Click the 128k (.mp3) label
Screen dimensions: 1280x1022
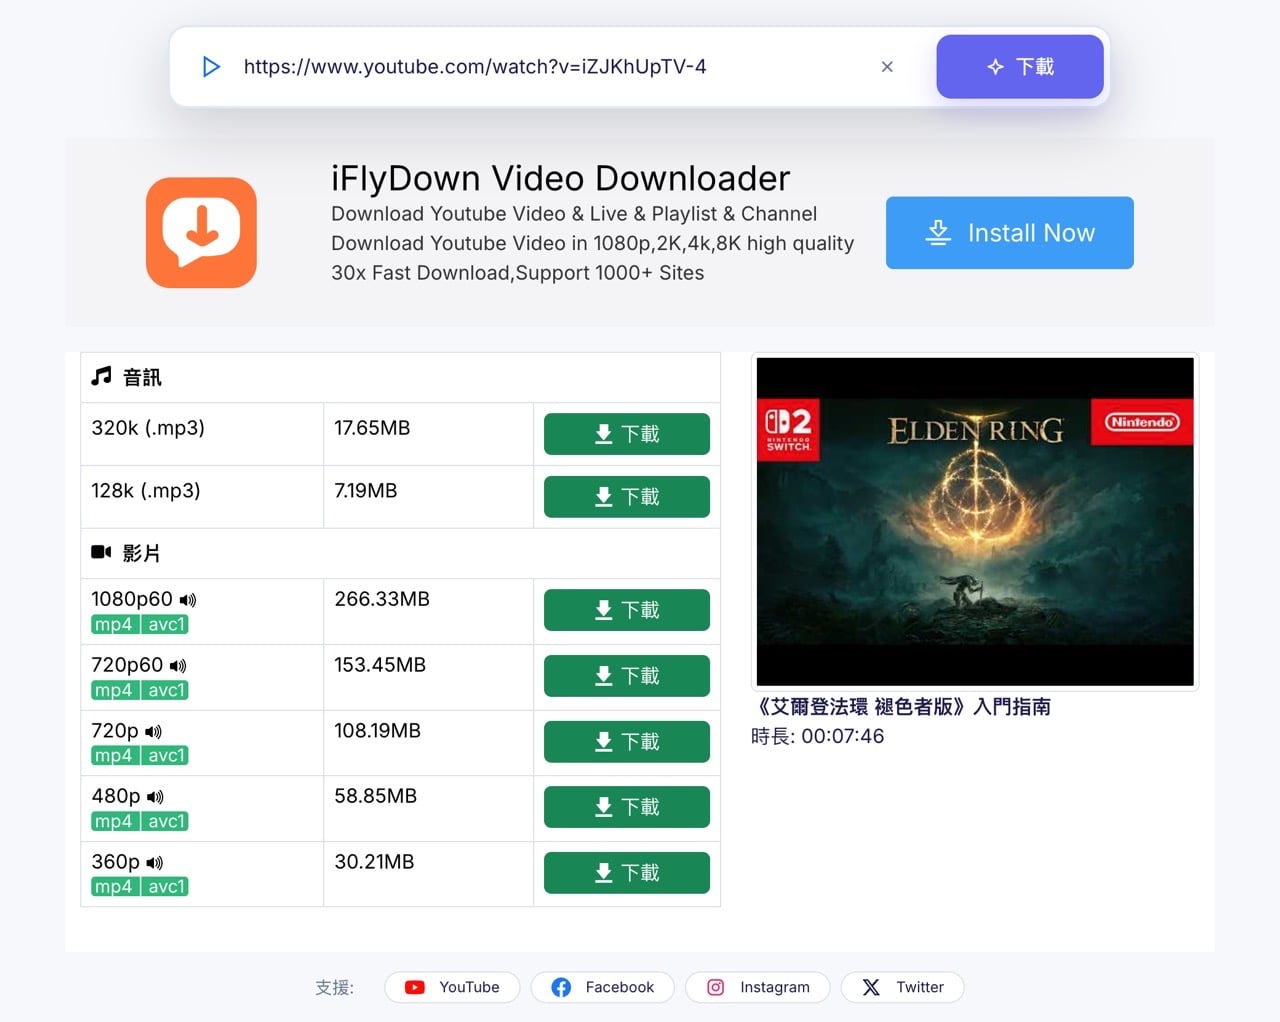(x=146, y=491)
